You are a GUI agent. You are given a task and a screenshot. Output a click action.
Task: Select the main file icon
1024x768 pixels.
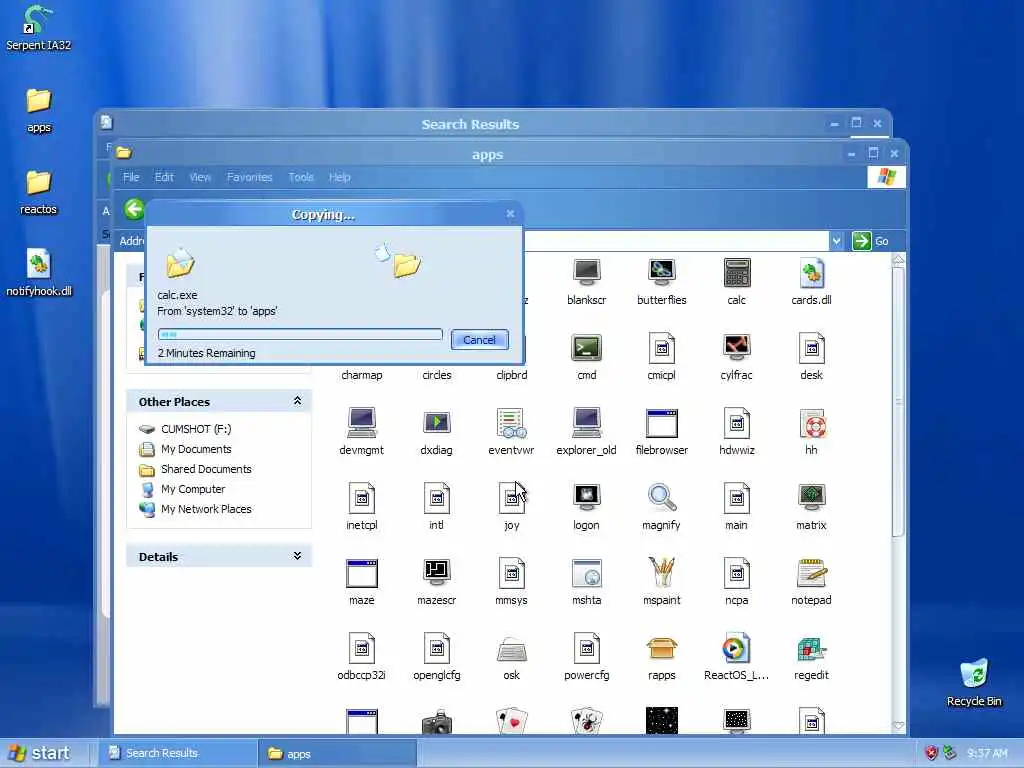pos(737,498)
